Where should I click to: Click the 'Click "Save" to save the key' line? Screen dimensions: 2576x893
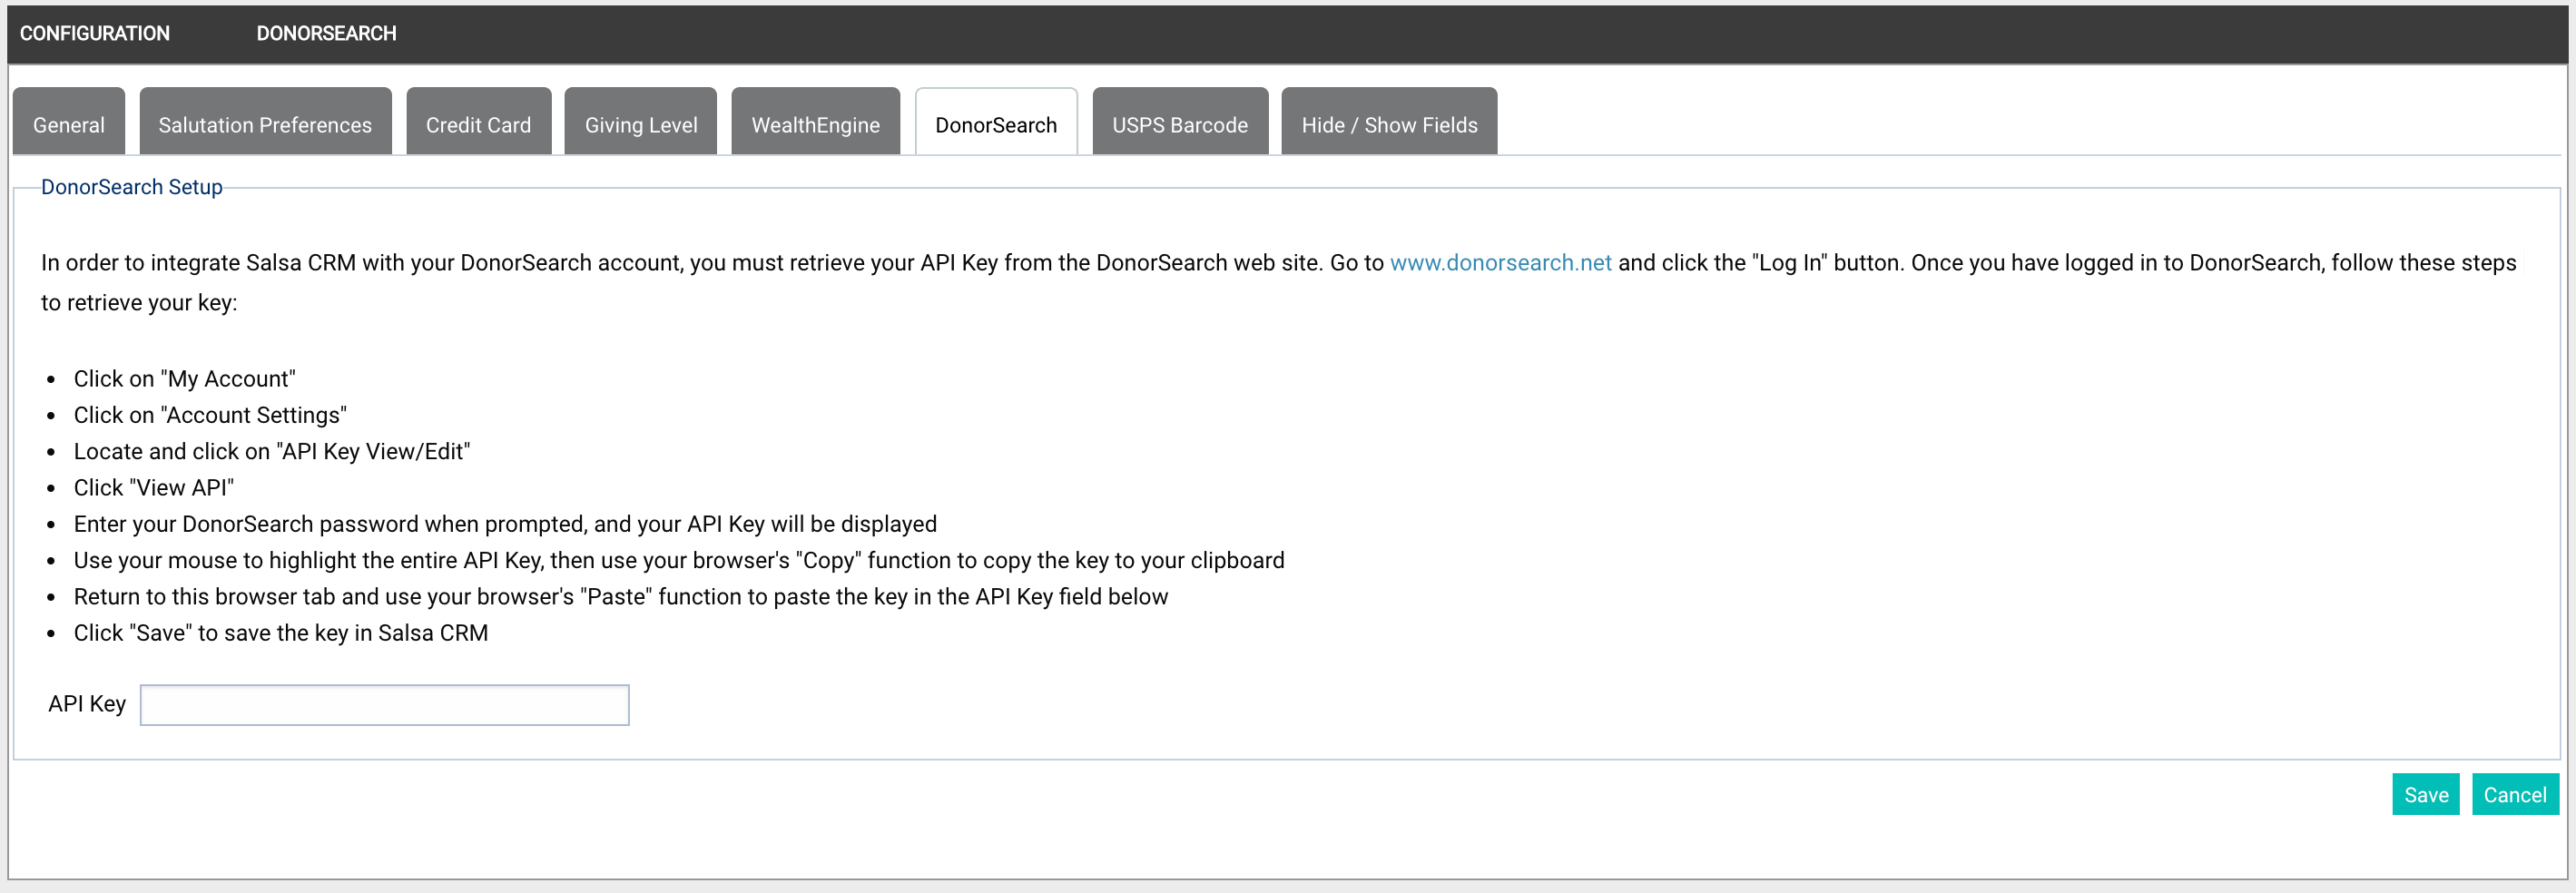pyautogui.click(x=281, y=633)
